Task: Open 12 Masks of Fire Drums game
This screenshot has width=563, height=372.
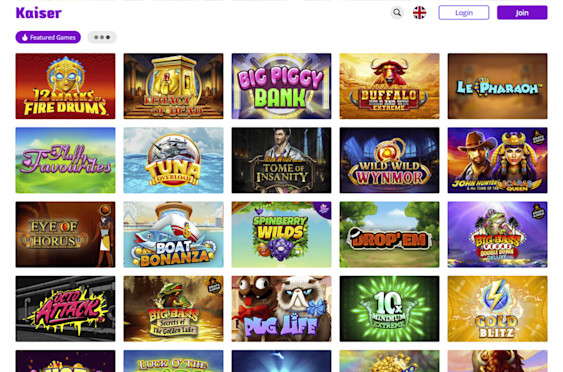Action: tap(65, 86)
